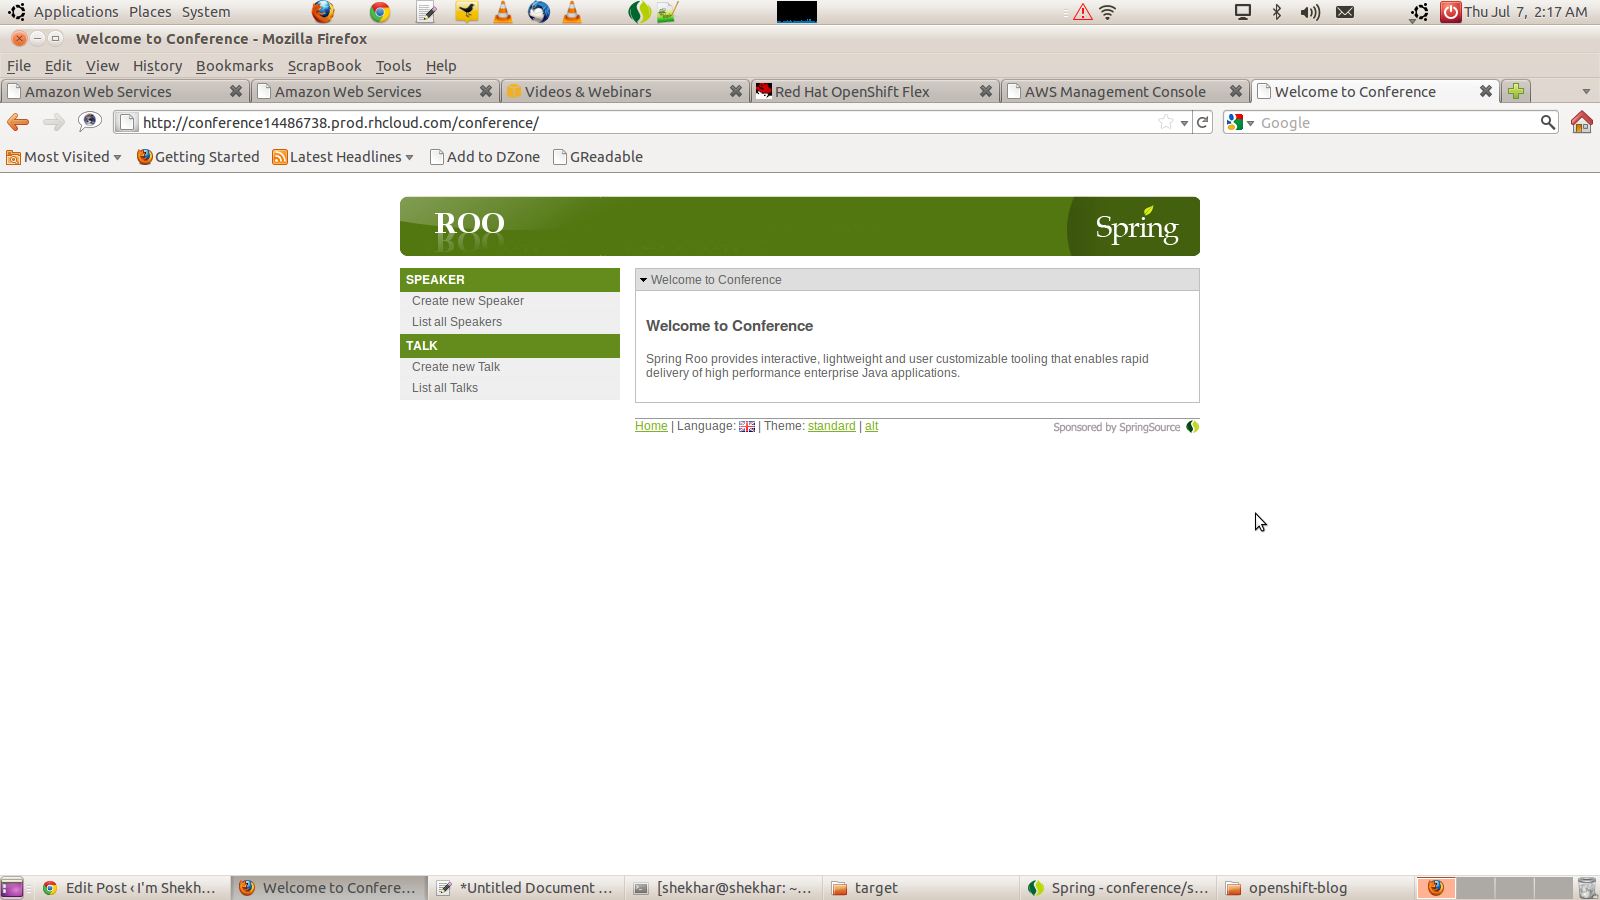Switch to Red Hat OpenShift Flex tab

(x=852, y=91)
